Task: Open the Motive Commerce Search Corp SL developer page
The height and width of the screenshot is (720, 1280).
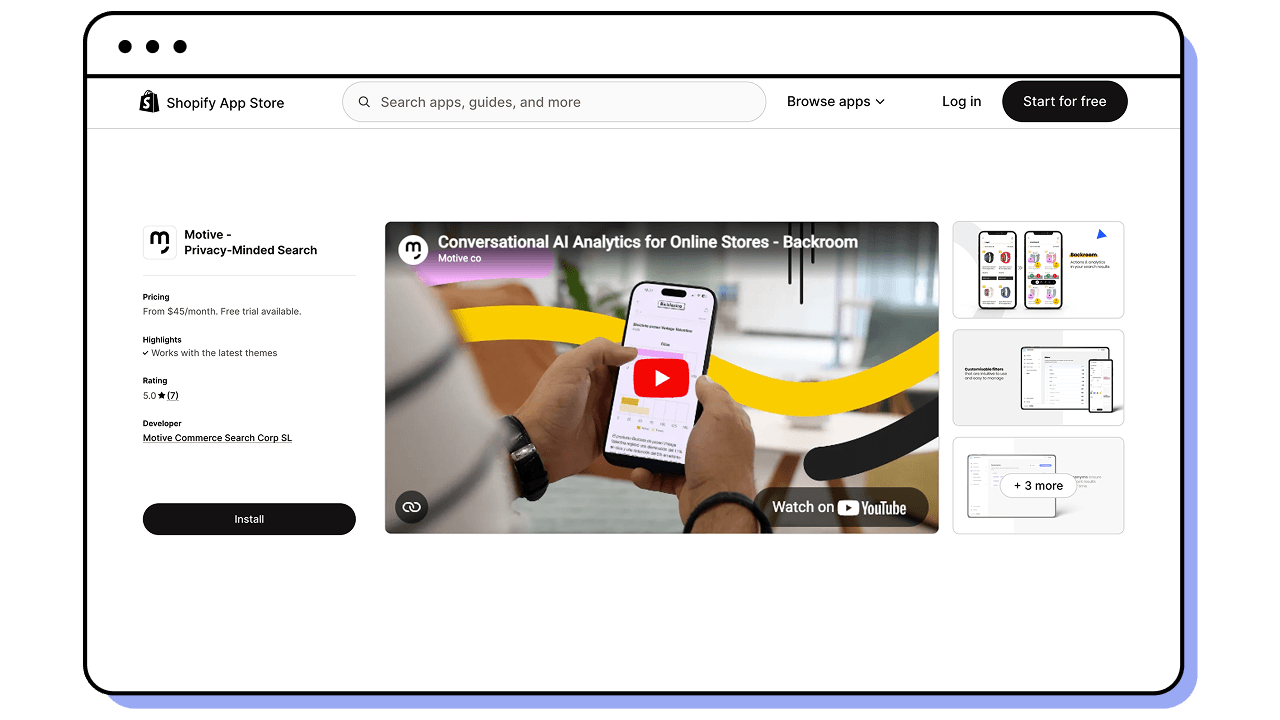Action: click(x=217, y=438)
